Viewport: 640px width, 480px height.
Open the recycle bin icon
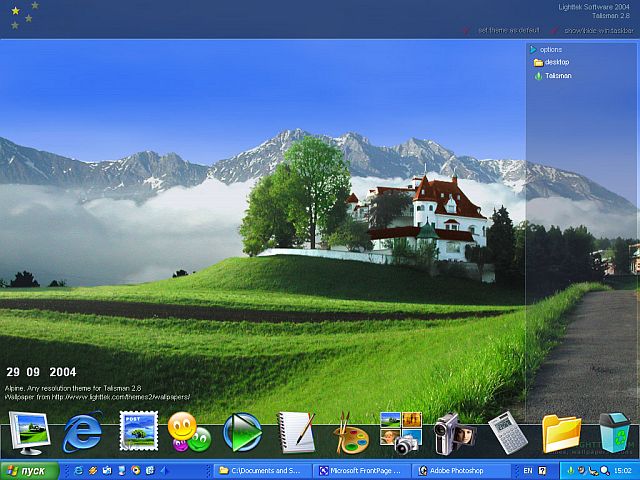[614, 432]
